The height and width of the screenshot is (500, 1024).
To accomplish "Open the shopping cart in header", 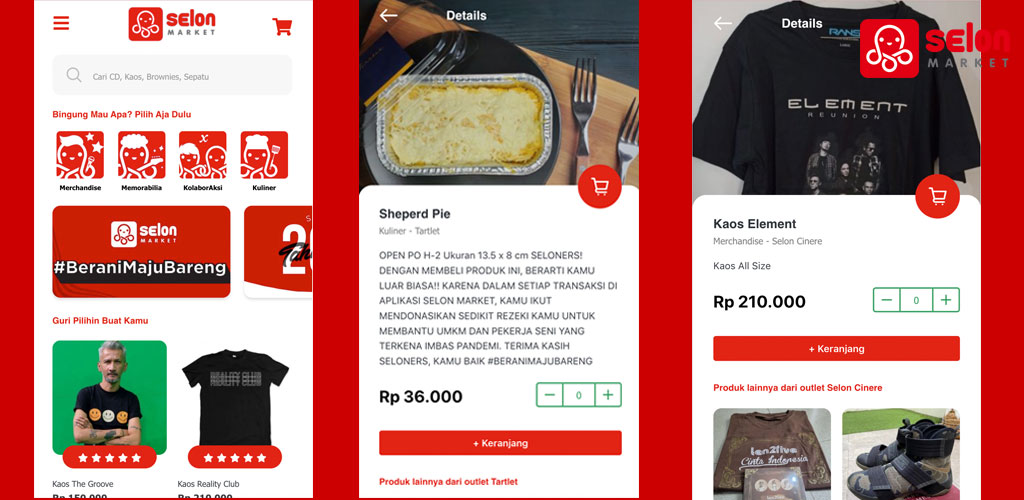I will (282, 27).
